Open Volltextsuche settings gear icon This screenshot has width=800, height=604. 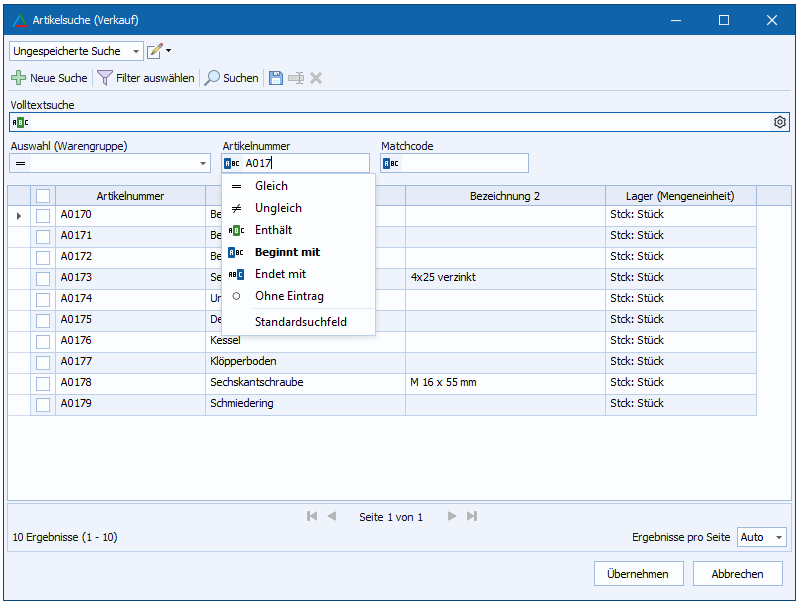coord(780,122)
